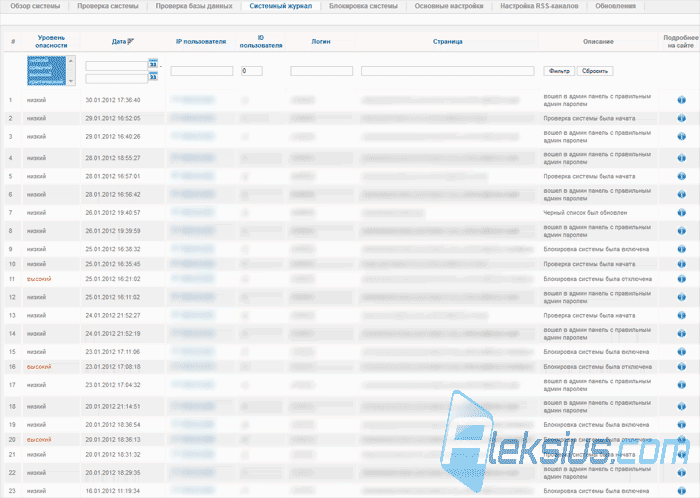Click info icon for row 7 blacklist update
The height and width of the screenshot is (498, 700).
(x=681, y=212)
